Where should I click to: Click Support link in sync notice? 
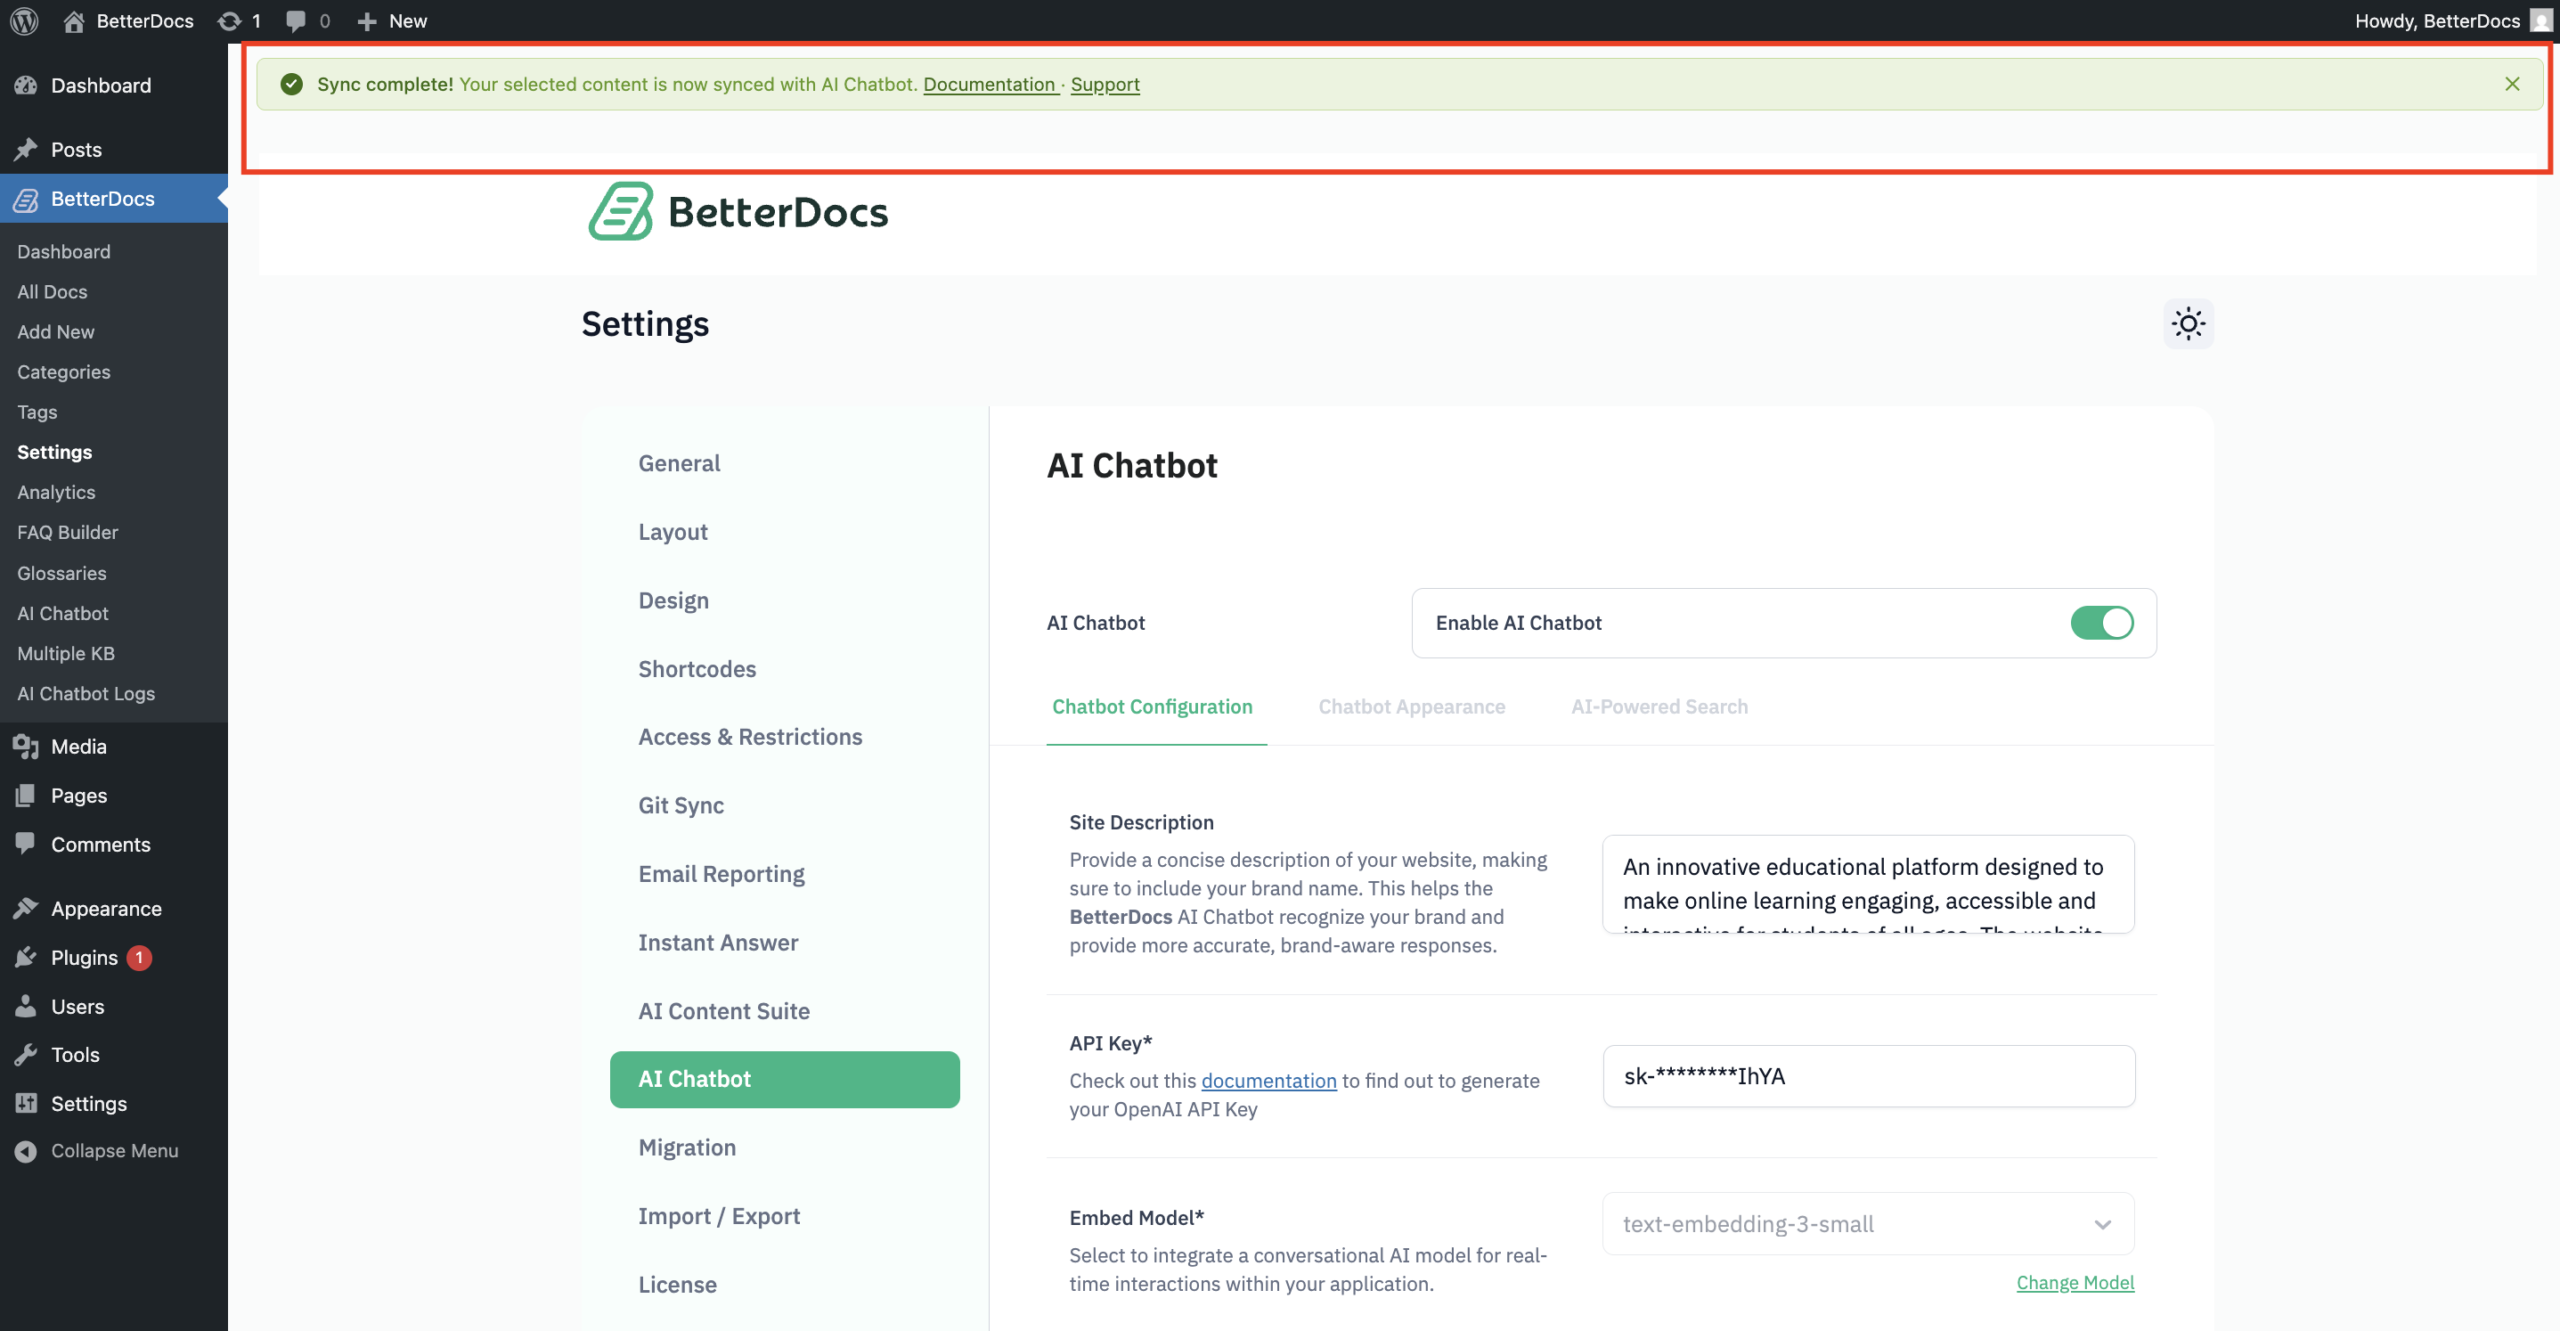click(1105, 84)
